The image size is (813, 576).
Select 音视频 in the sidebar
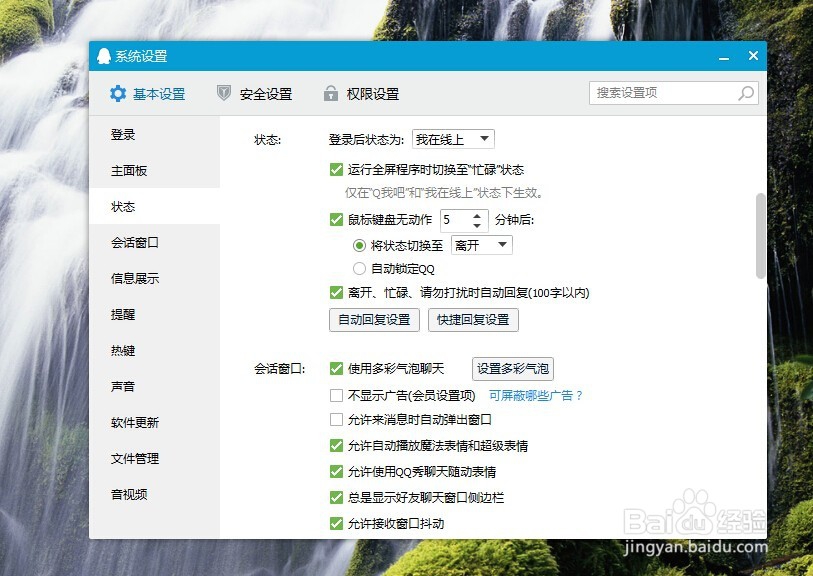[x=127, y=495]
